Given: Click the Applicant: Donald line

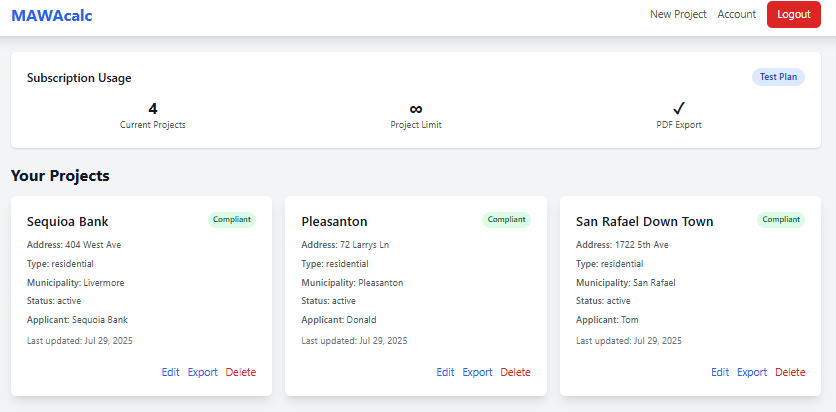Looking at the screenshot, I should [339, 320].
